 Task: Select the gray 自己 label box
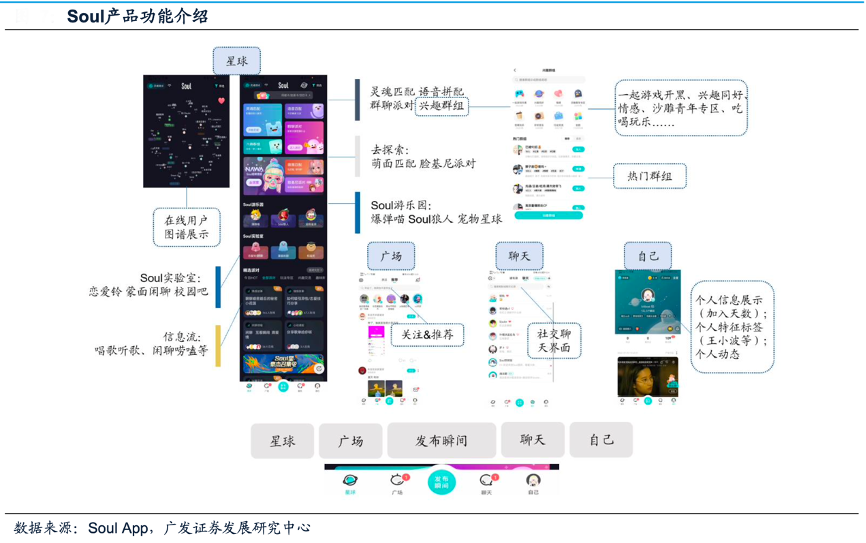pyautogui.click(x=601, y=440)
